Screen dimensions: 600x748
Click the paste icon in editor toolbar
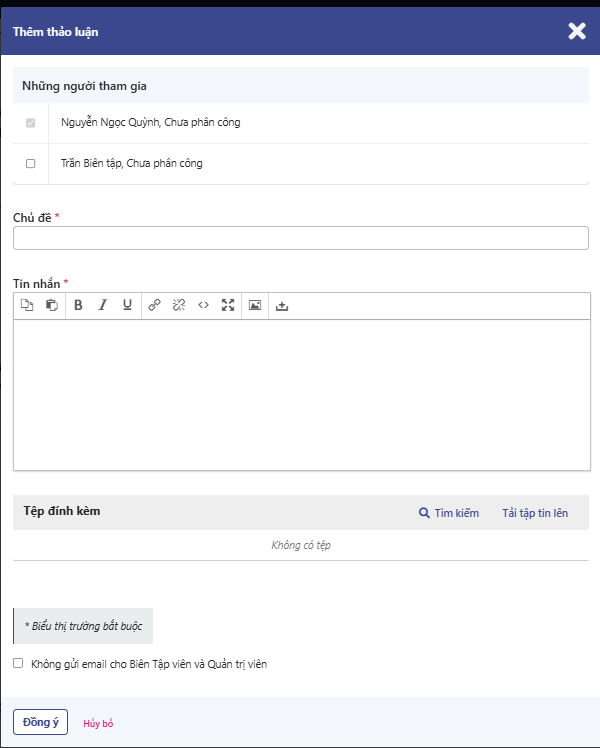pos(52,306)
